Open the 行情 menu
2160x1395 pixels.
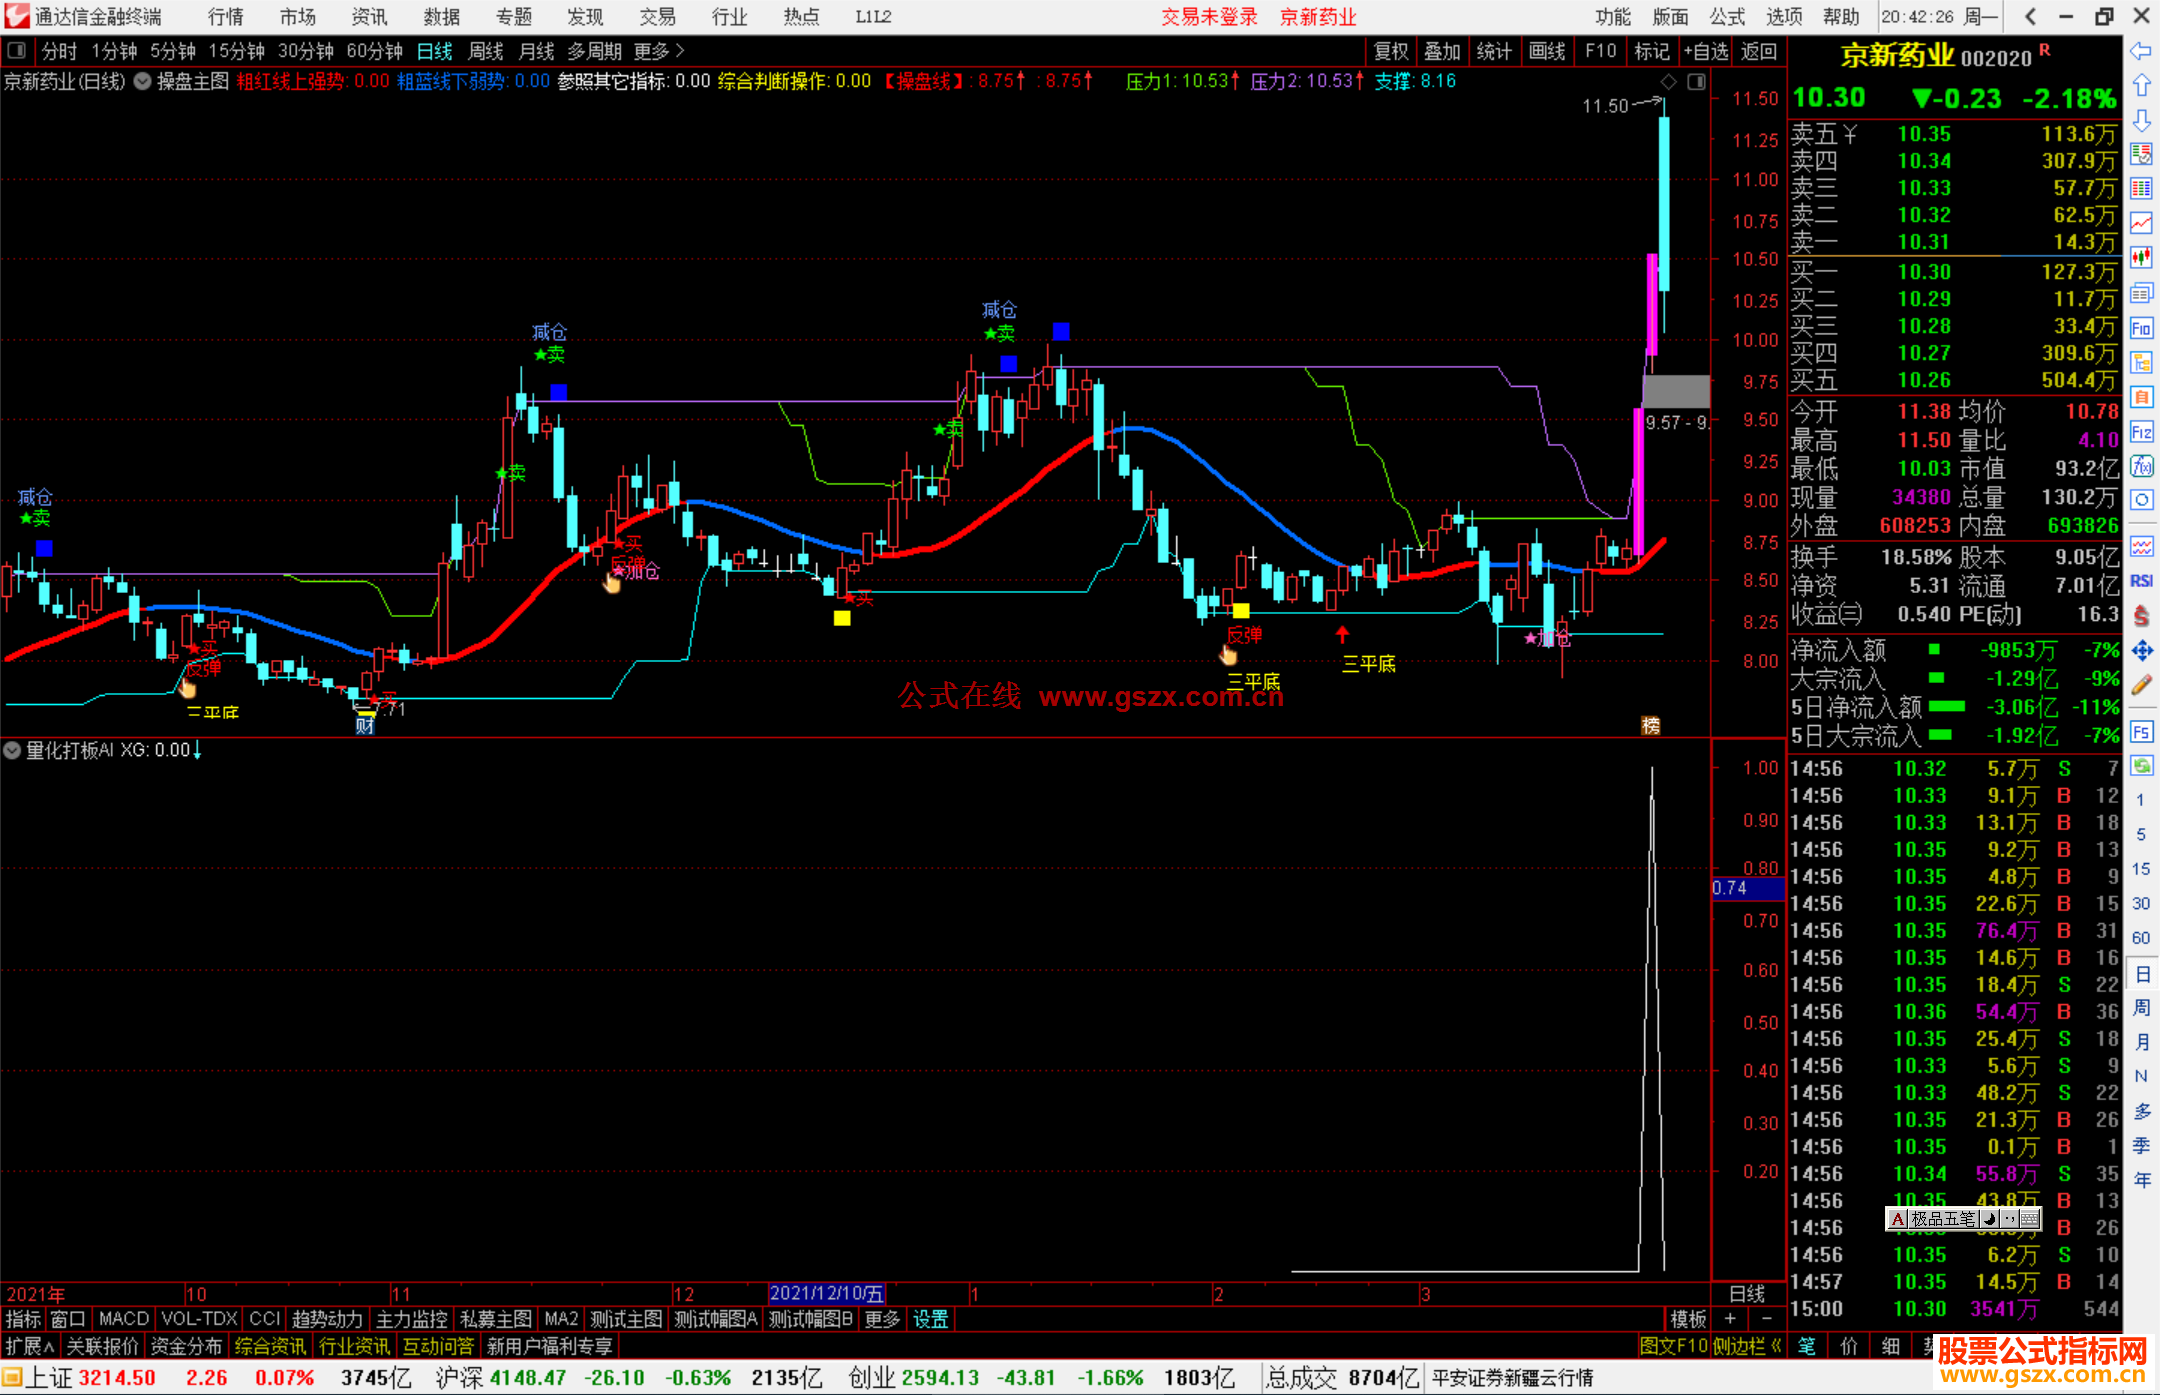coord(226,16)
